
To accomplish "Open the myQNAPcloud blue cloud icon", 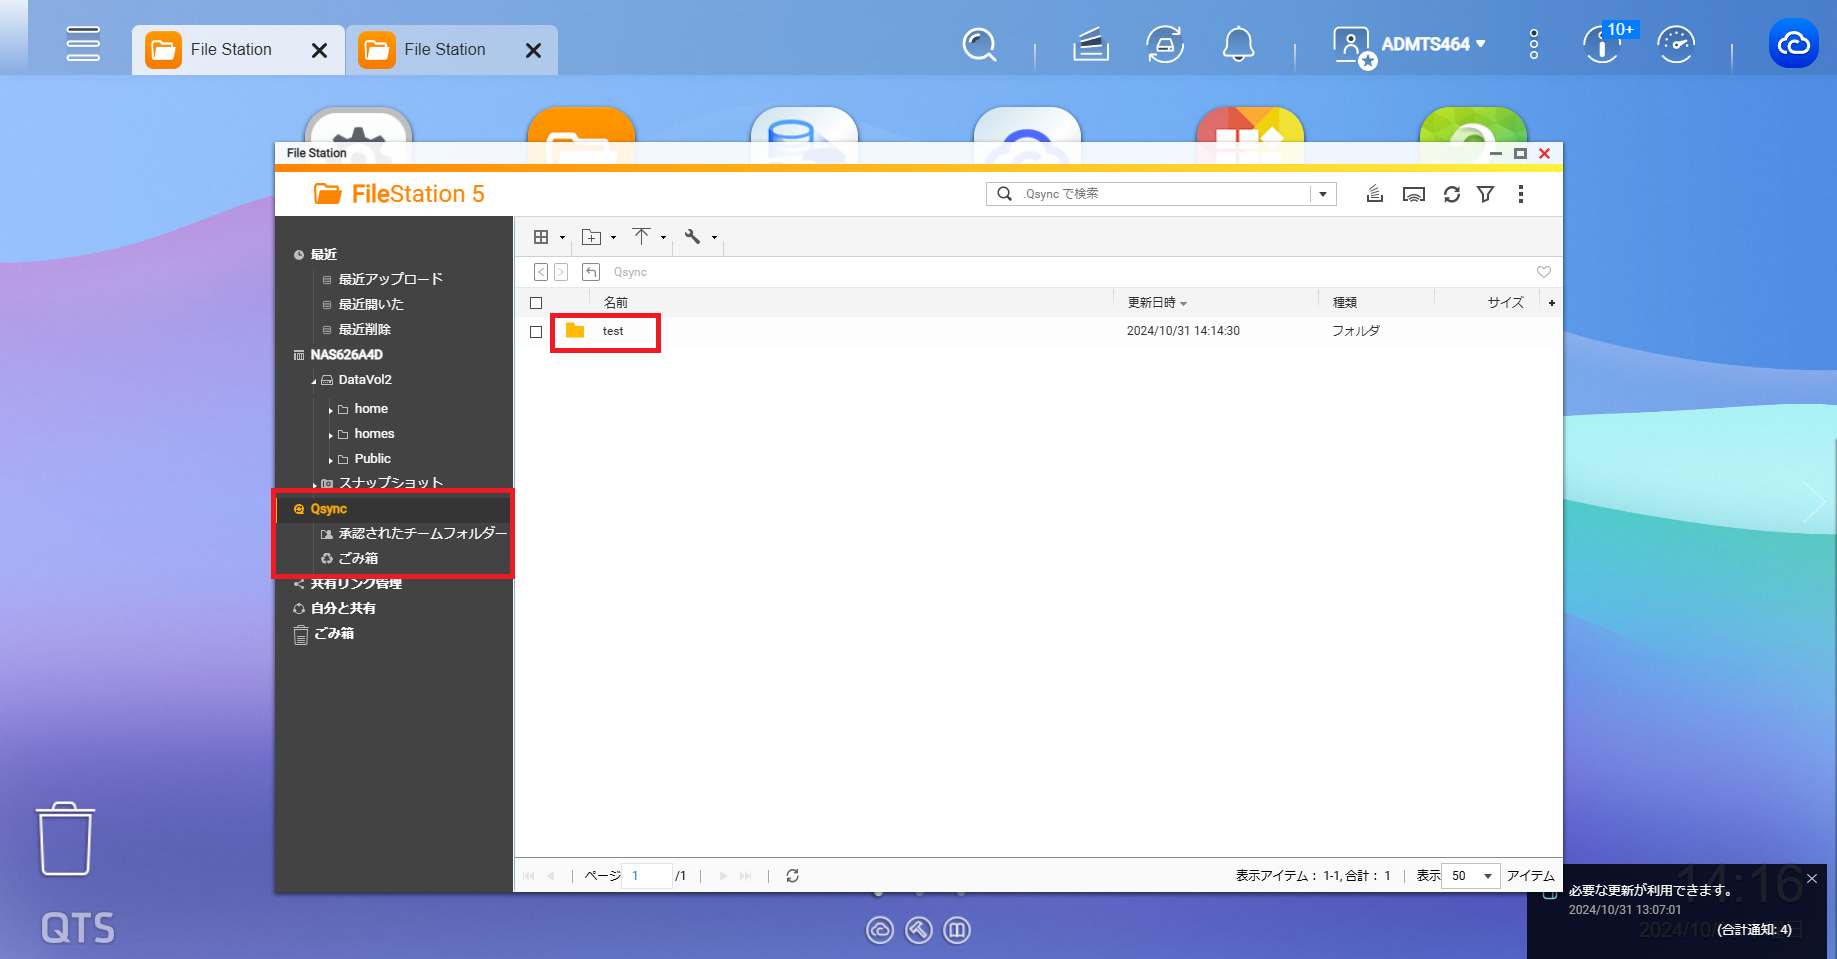I will [1794, 44].
